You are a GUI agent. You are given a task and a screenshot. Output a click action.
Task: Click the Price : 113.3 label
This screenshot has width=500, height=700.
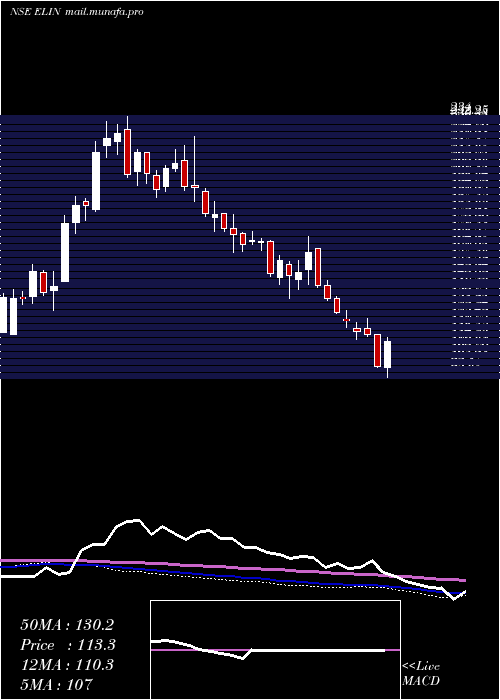pos(68,645)
